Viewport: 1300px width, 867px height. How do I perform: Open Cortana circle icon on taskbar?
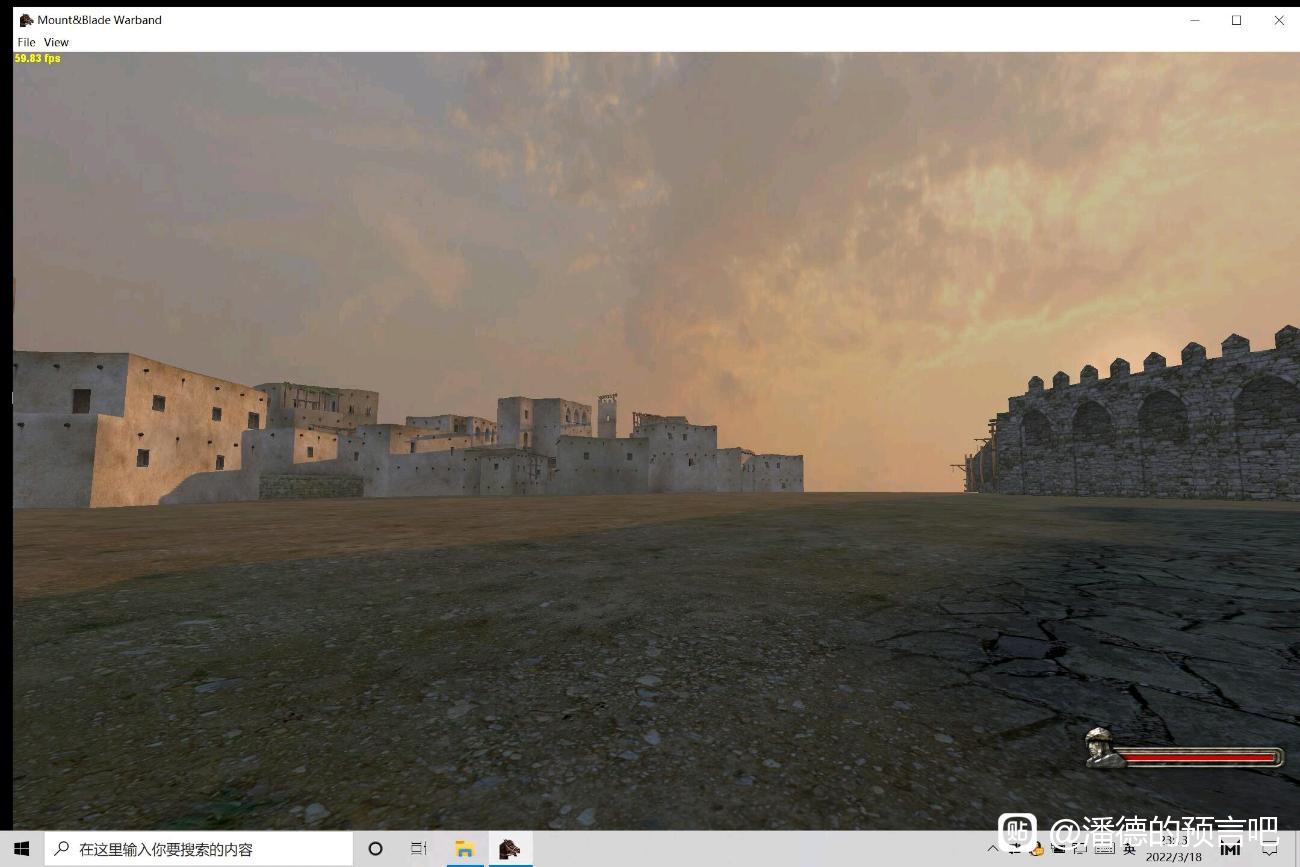point(376,849)
